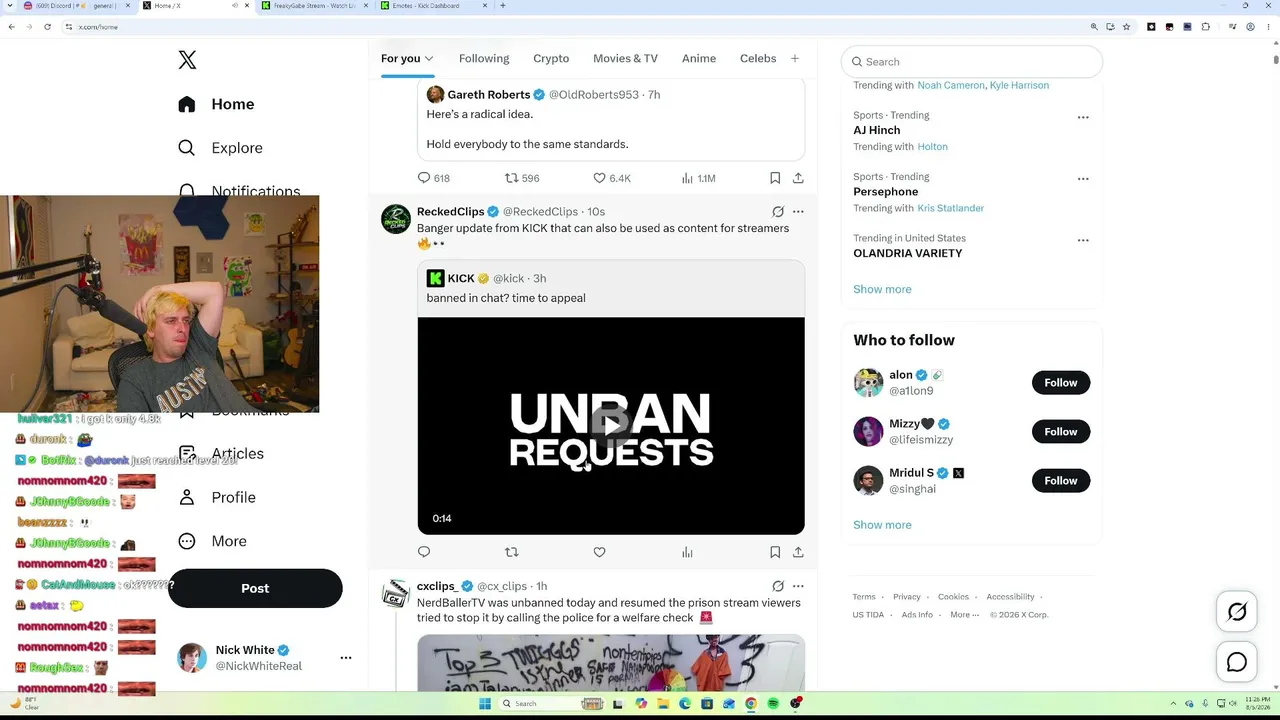Like the ReckedClips post
Image resolution: width=1280 pixels, height=720 pixels.
point(600,552)
